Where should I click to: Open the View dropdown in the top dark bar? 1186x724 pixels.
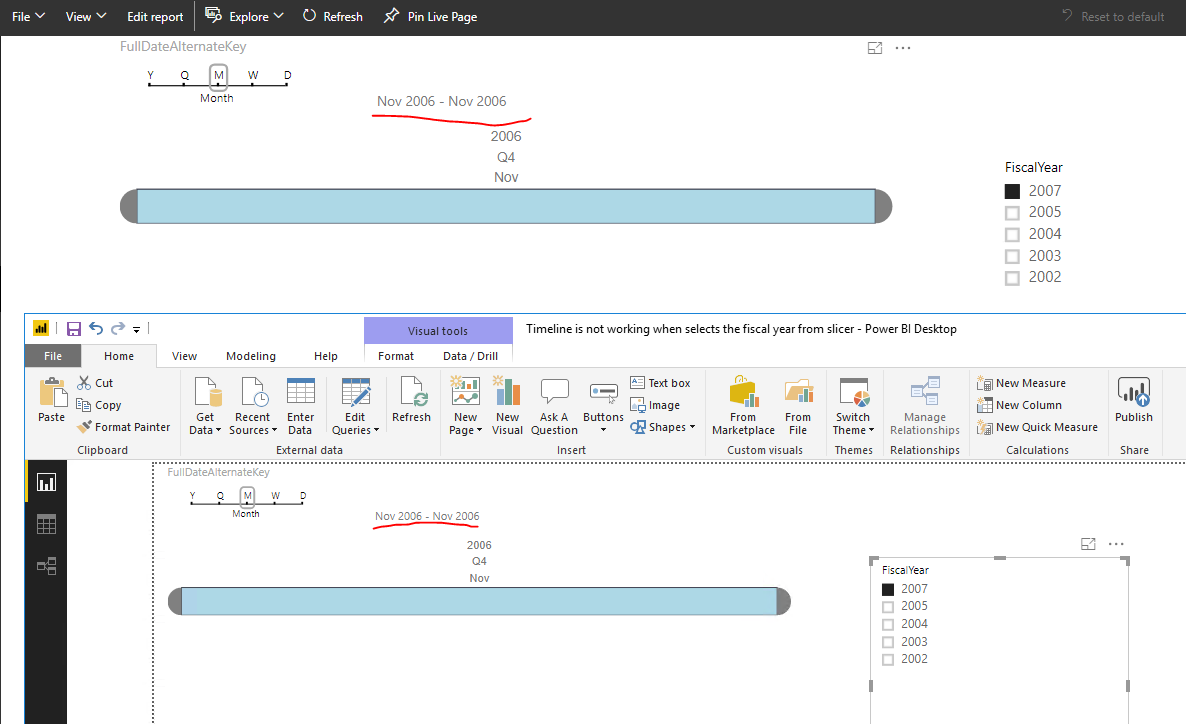(85, 17)
